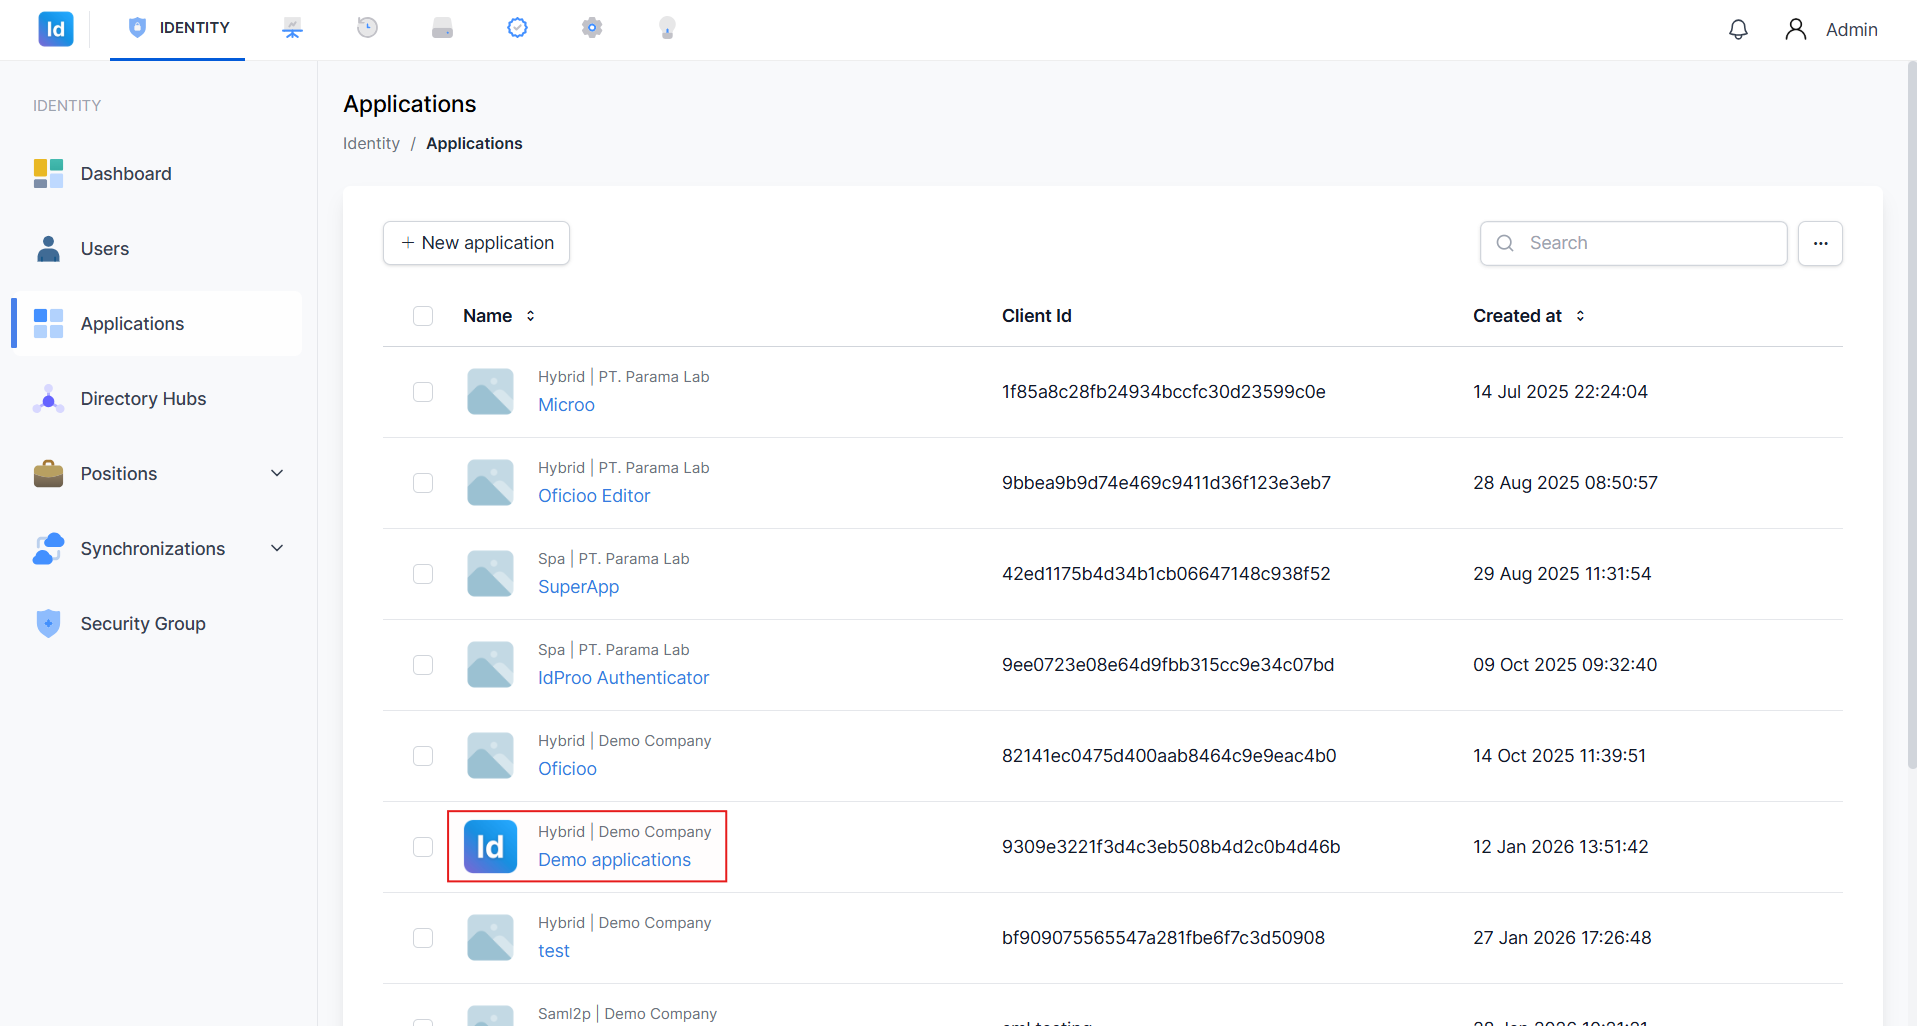The height and width of the screenshot is (1026, 1917).
Task: Click the date 09 Oct 2025 09:32:40
Action: tap(1565, 665)
